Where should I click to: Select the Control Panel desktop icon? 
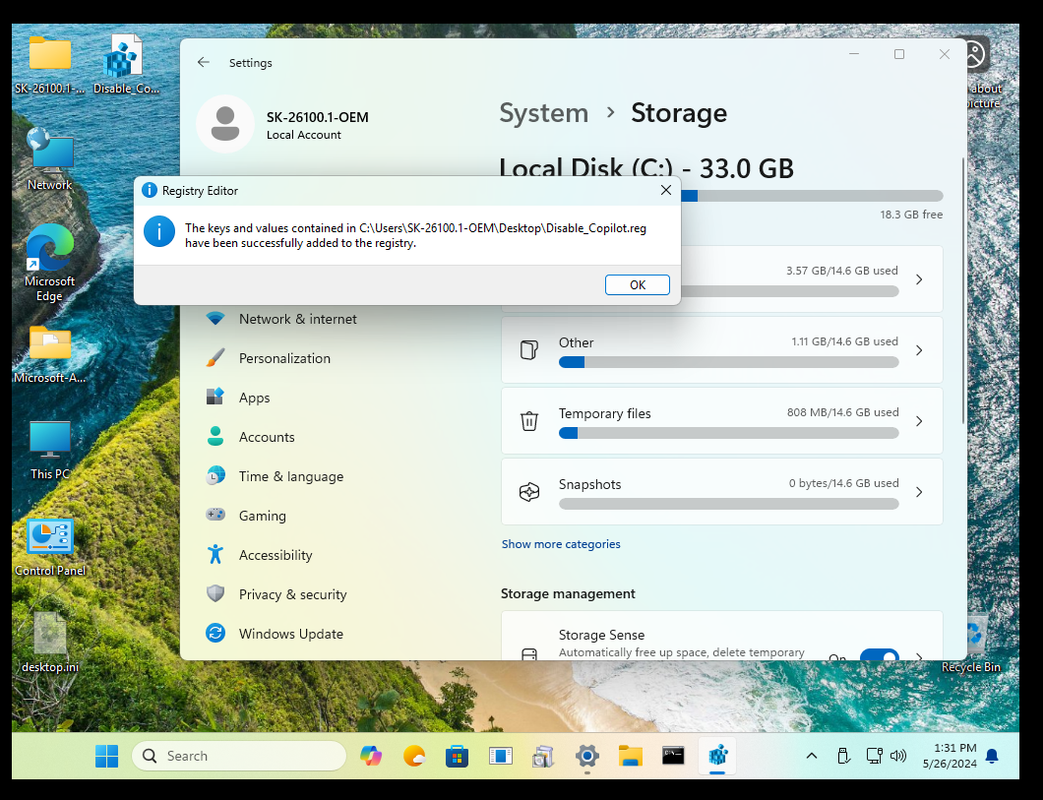pos(50,547)
